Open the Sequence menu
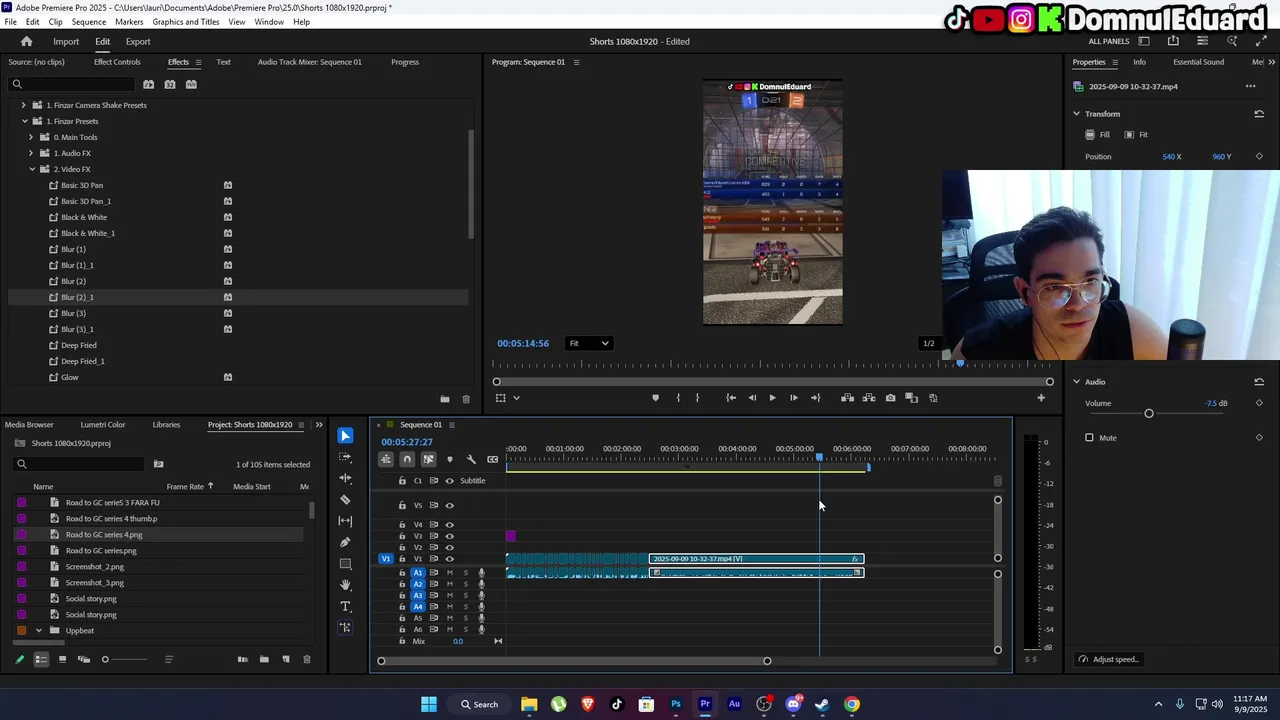 pyautogui.click(x=89, y=22)
